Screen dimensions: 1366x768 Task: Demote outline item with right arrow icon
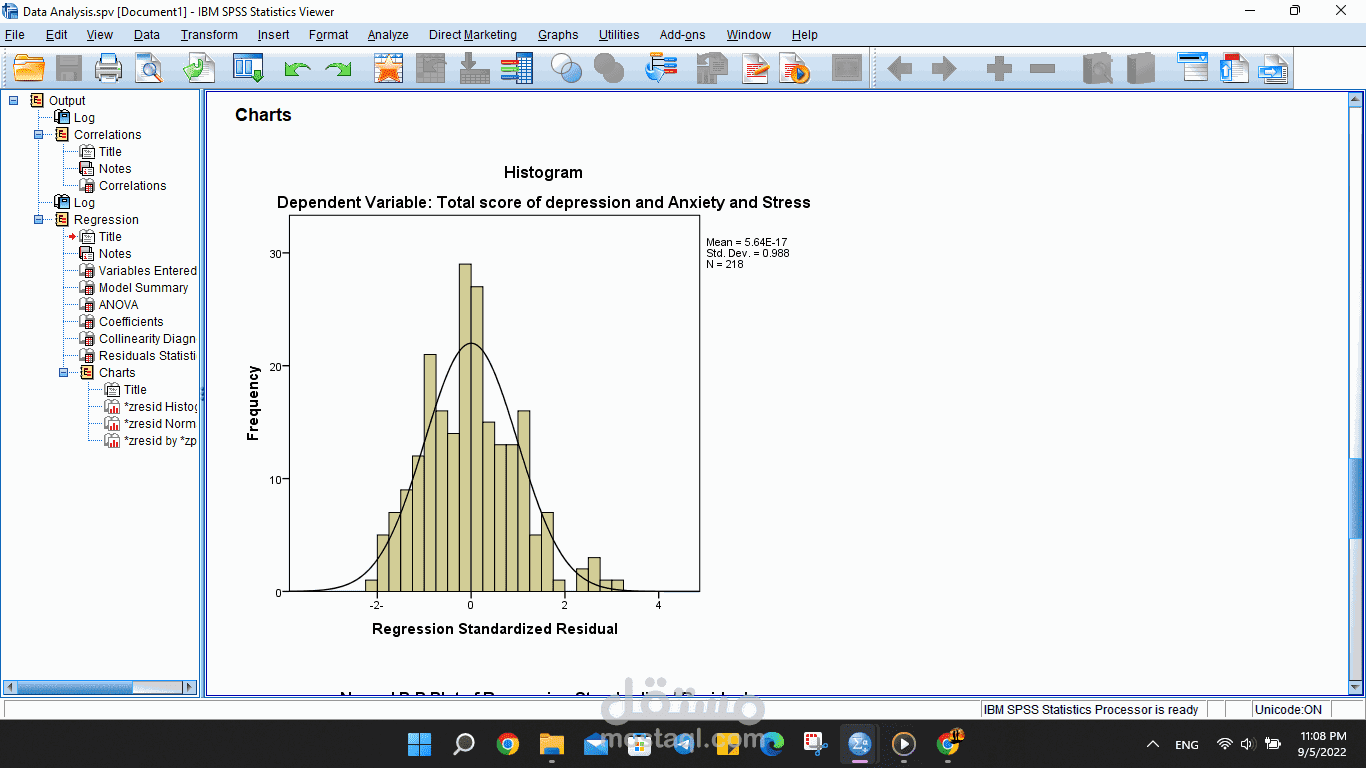pos(943,68)
